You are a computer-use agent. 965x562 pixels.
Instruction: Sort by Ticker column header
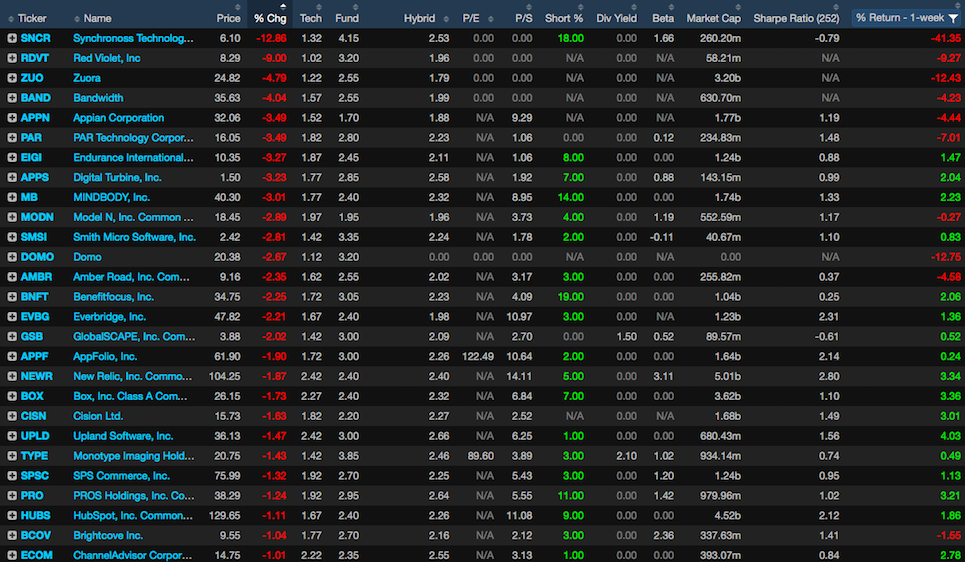(32, 18)
